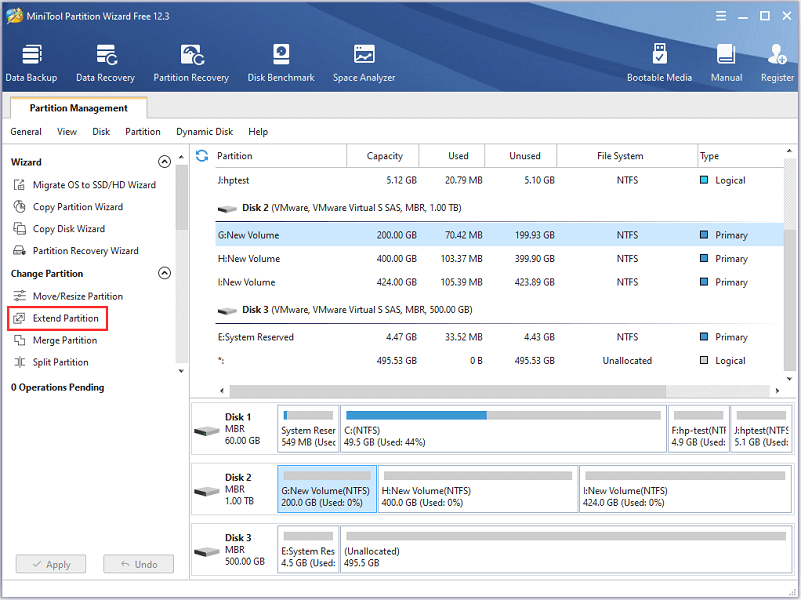The height and width of the screenshot is (600, 801).
Task: Open the Partition menu
Action: pos(143,132)
